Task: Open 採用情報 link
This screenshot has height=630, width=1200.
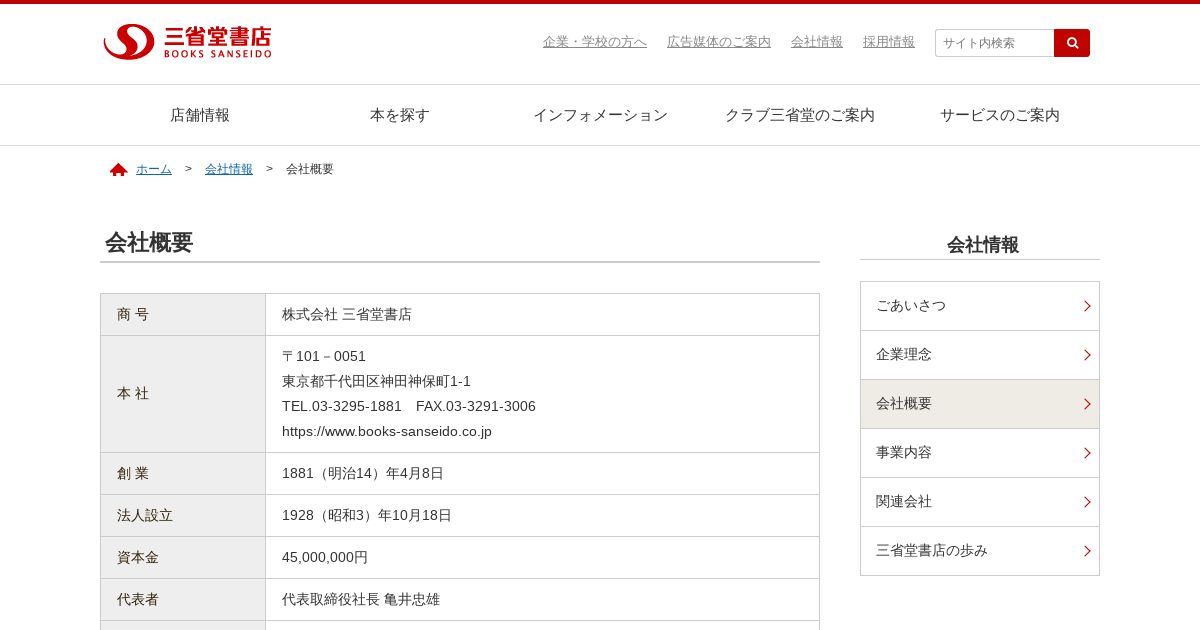Action: (x=889, y=42)
